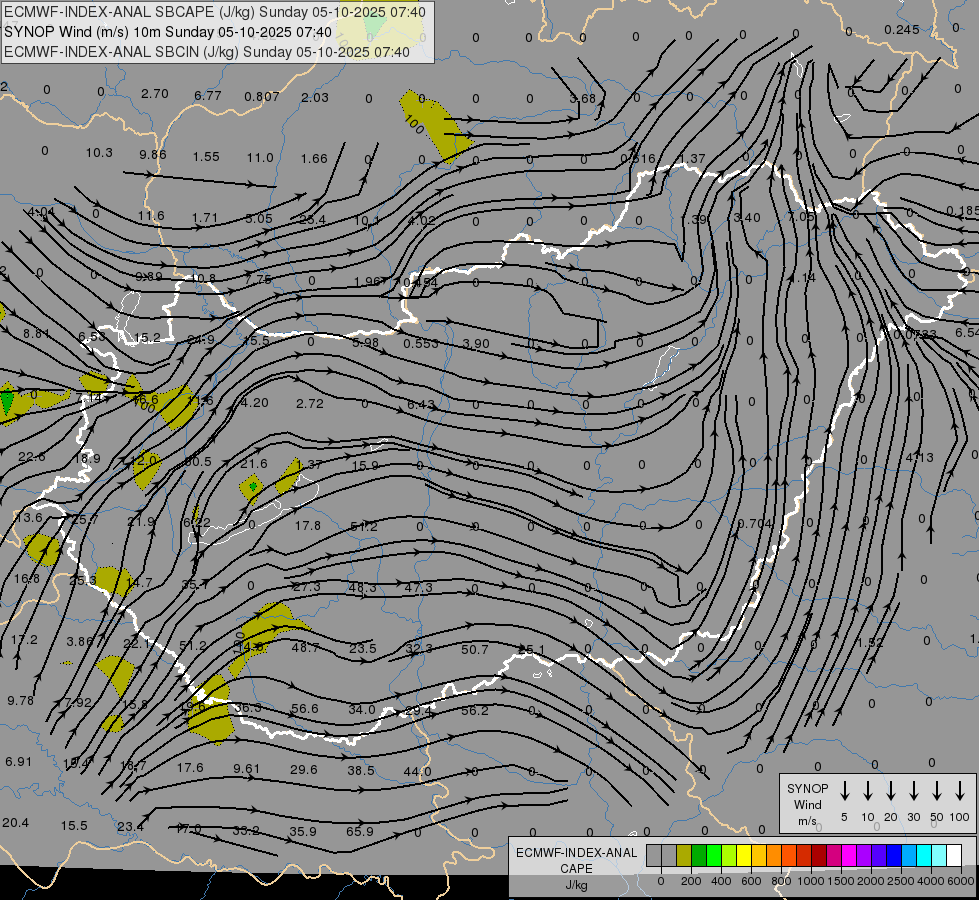Image resolution: width=979 pixels, height=900 pixels.
Task: Click the 100 m/s wind legend arrow
Action: click(x=960, y=791)
